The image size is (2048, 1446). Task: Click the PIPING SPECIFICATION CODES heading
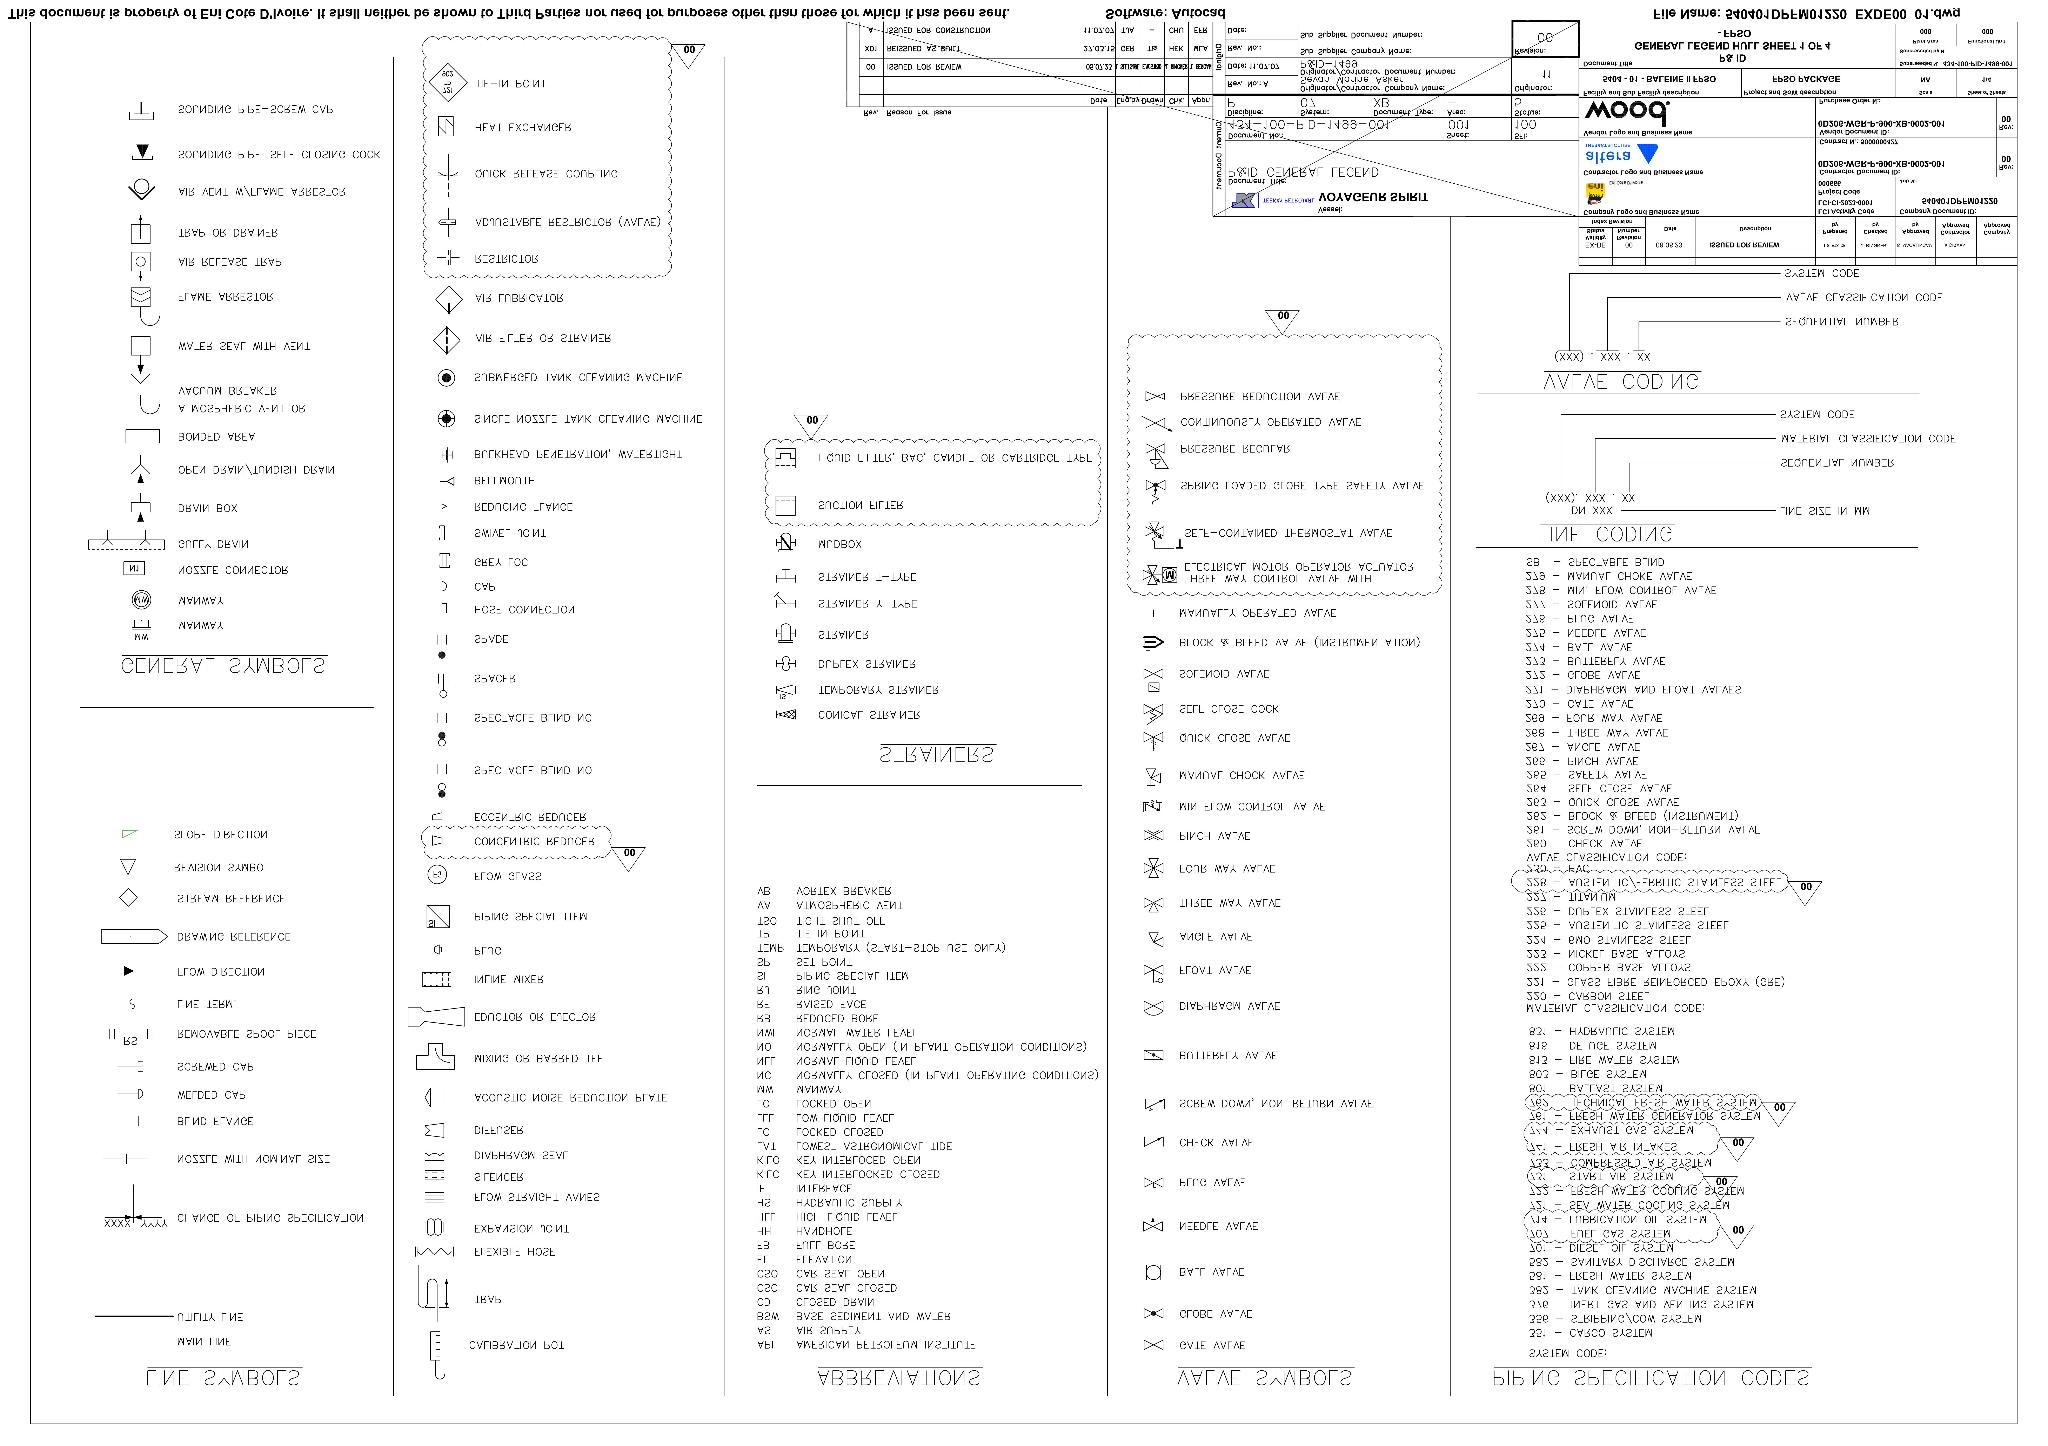coord(1651,1377)
